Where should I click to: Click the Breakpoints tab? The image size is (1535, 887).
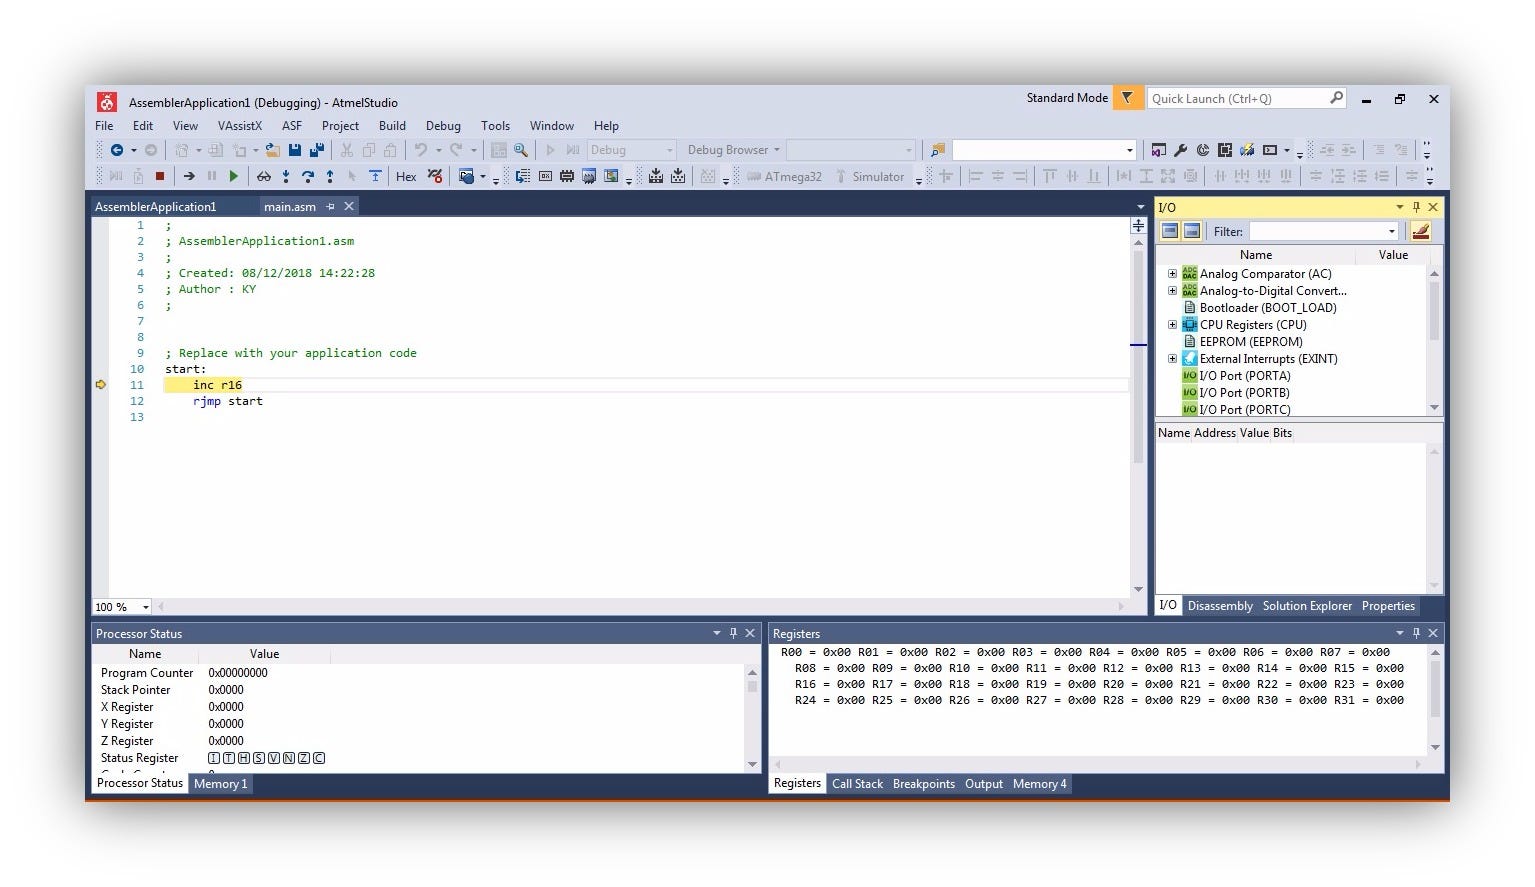coord(924,784)
